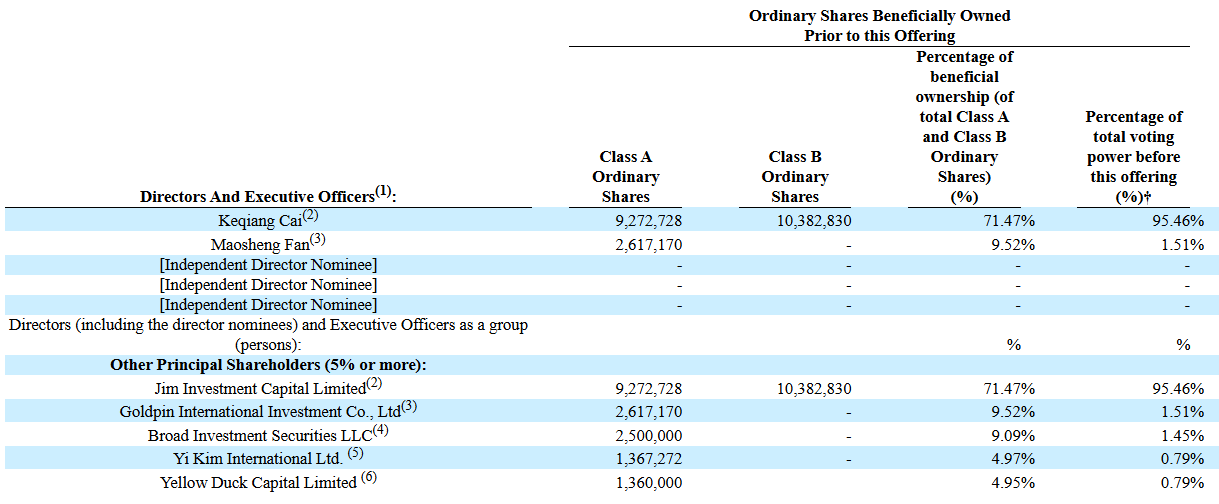Select the Directors and Executive Officers as a group row

[x=268, y=334]
